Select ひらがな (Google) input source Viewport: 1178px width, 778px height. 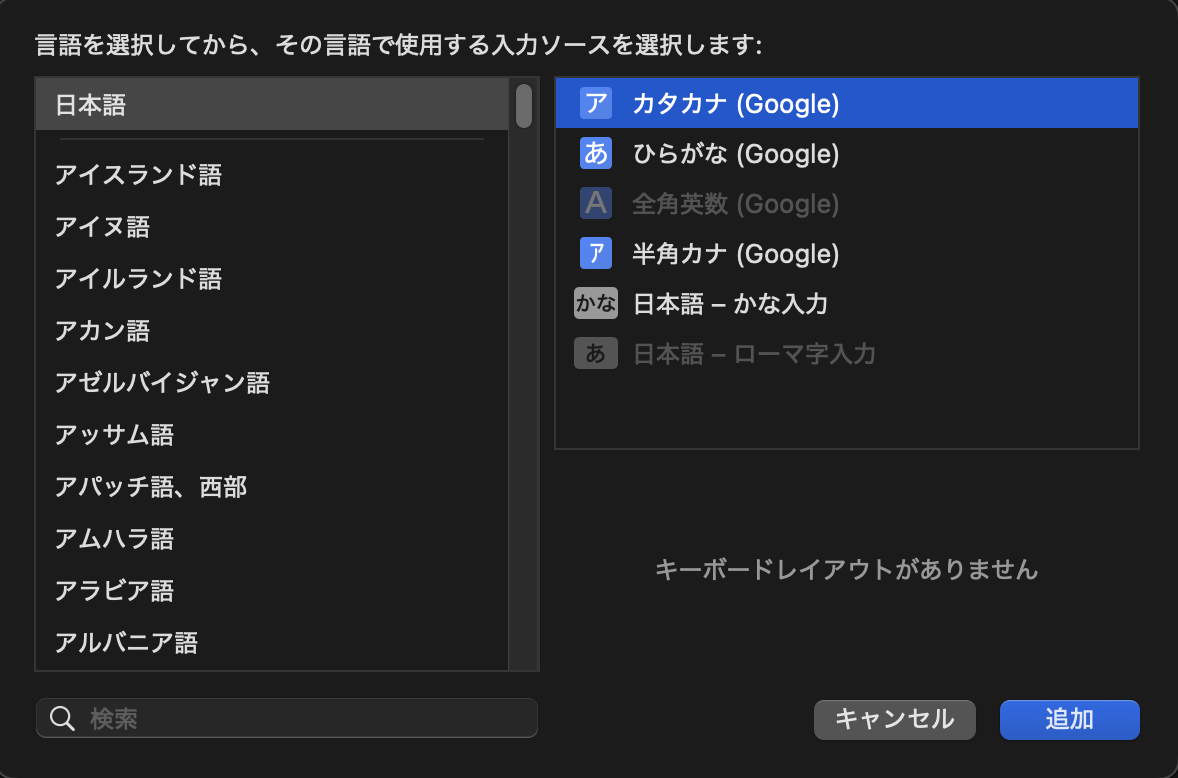point(735,153)
